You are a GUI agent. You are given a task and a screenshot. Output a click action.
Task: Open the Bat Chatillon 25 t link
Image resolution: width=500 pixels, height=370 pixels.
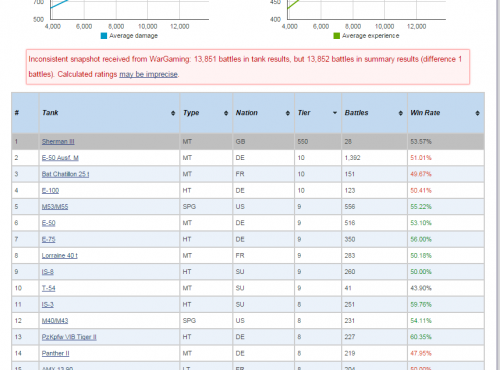65,174
